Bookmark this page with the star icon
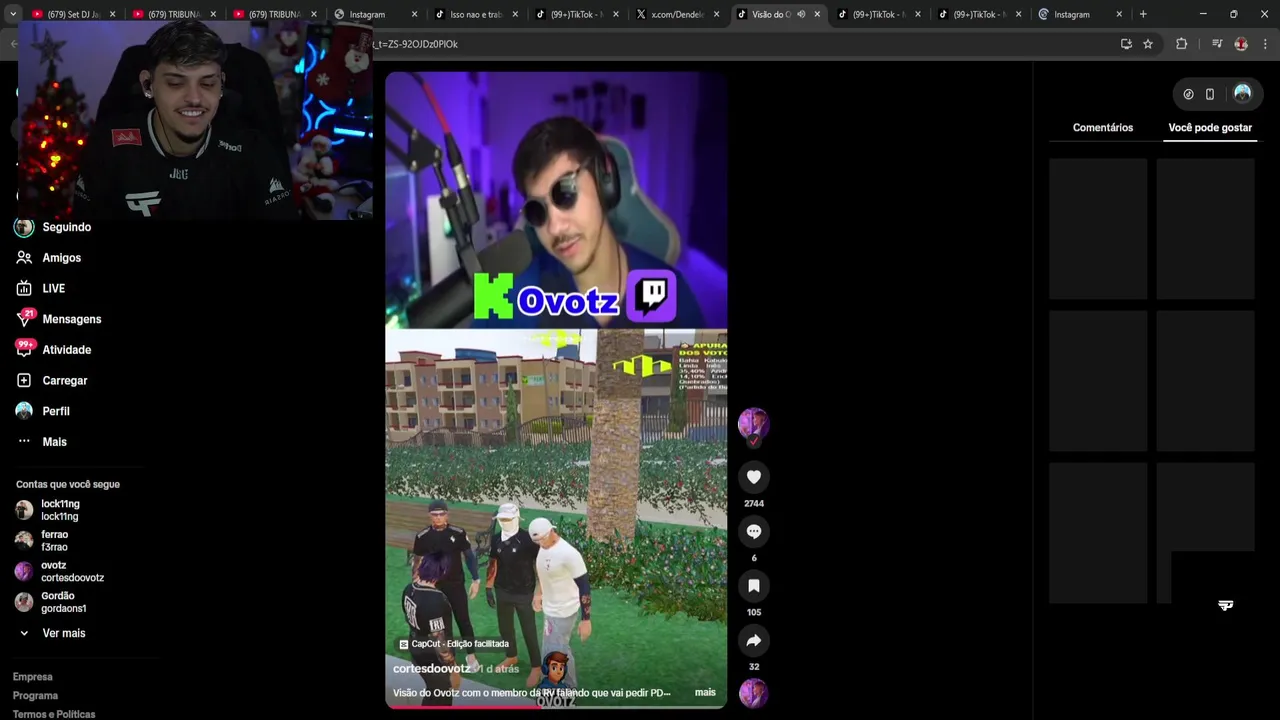 [1148, 44]
